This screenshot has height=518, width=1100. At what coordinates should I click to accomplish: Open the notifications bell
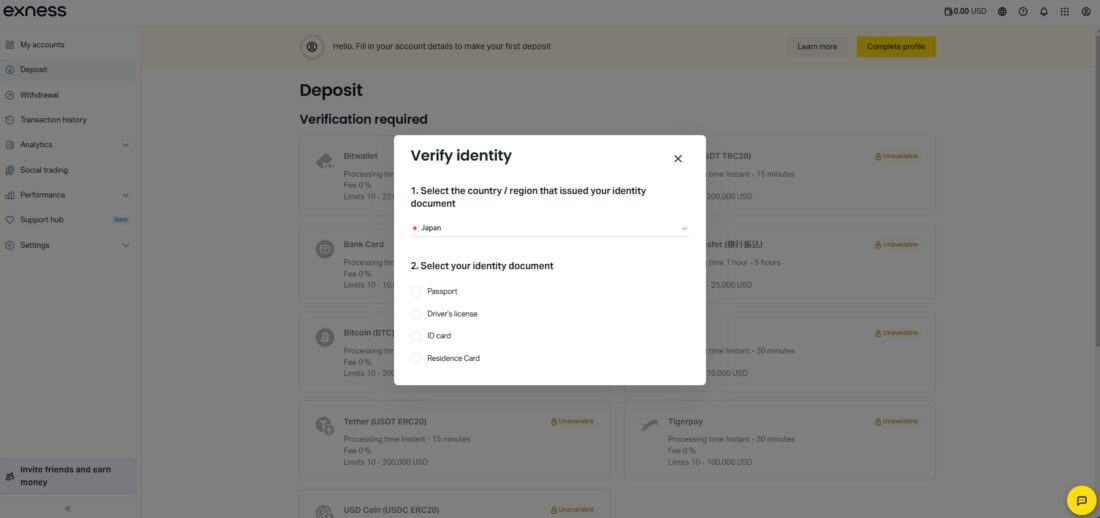coord(1044,12)
